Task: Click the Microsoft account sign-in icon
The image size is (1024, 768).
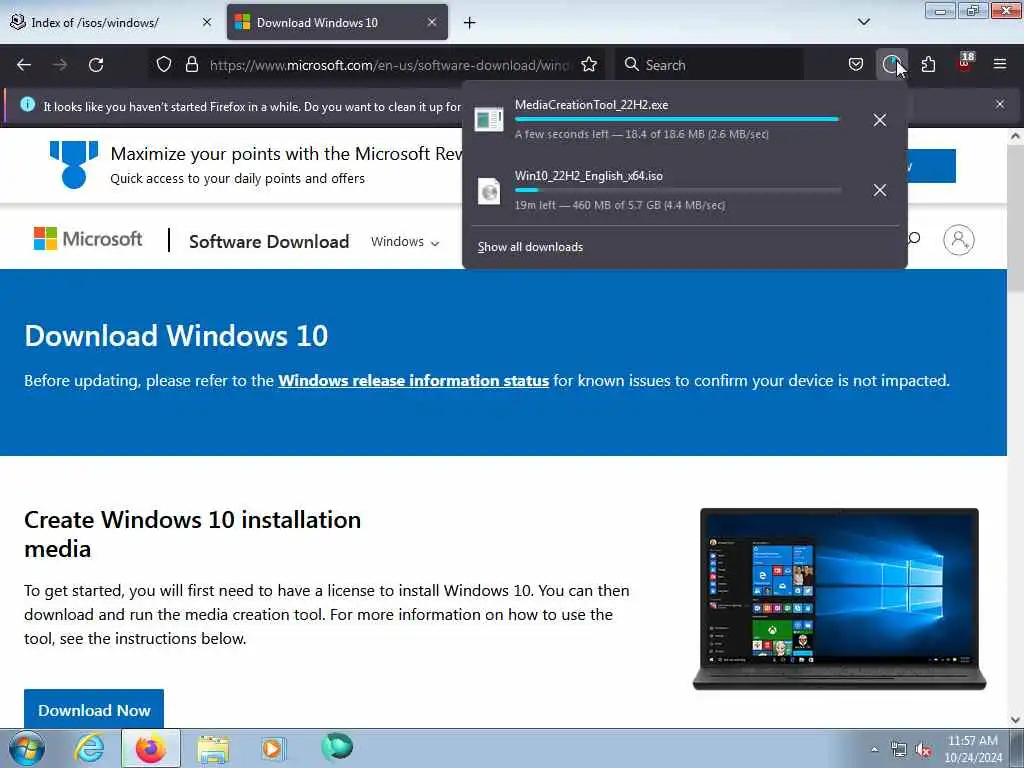Action: 959,240
